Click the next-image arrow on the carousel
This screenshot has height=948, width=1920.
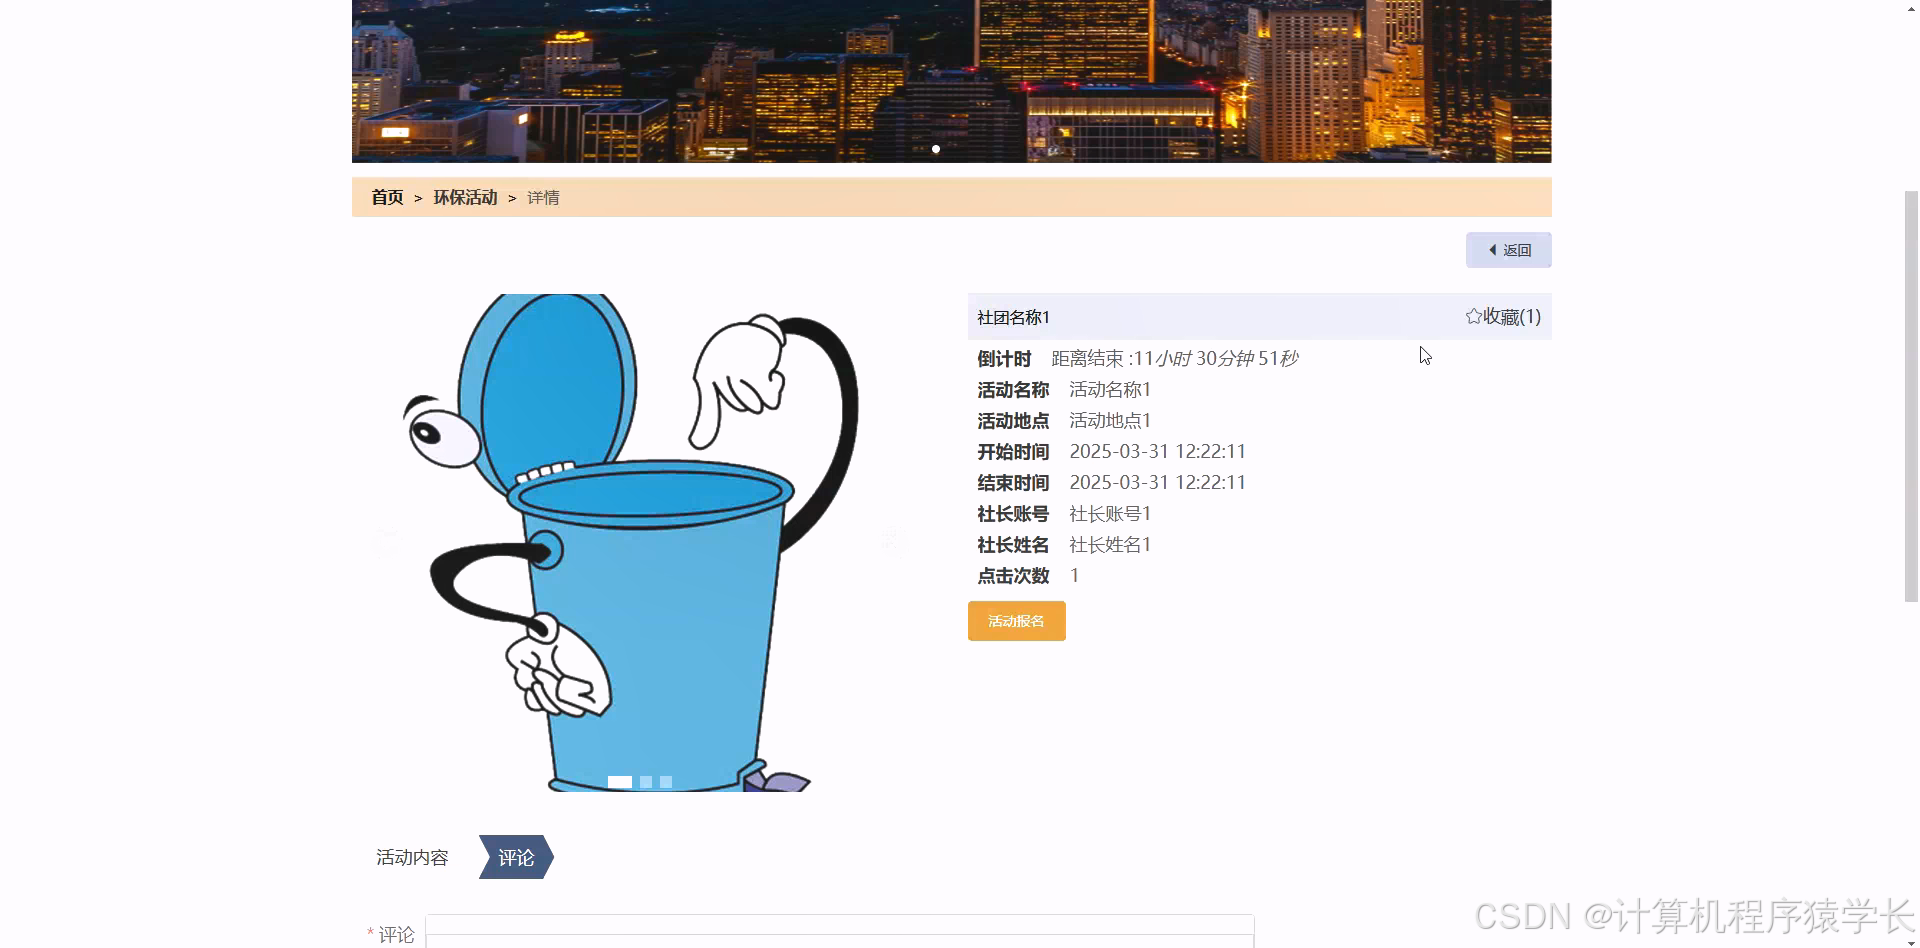pos(893,542)
